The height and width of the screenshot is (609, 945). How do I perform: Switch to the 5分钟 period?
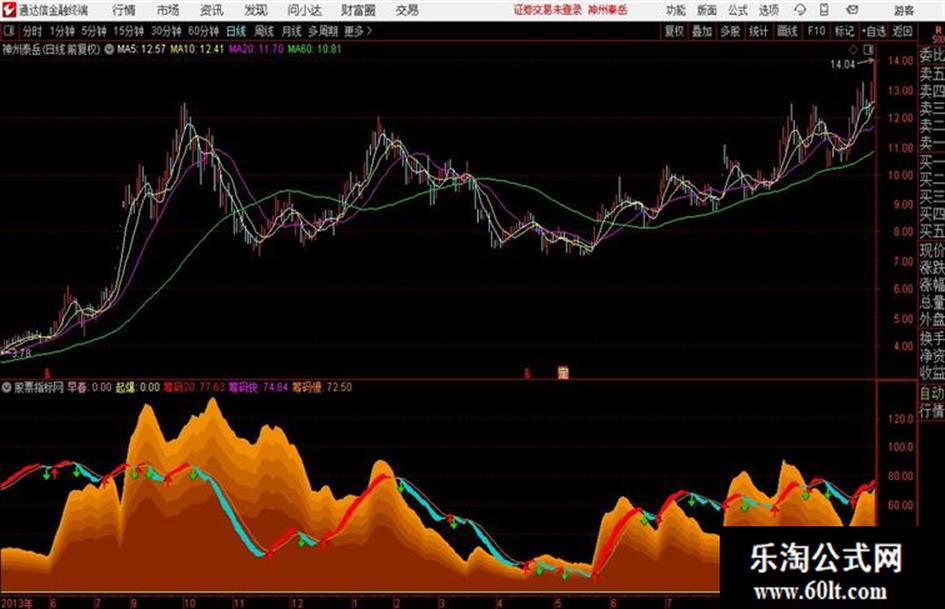(93, 31)
